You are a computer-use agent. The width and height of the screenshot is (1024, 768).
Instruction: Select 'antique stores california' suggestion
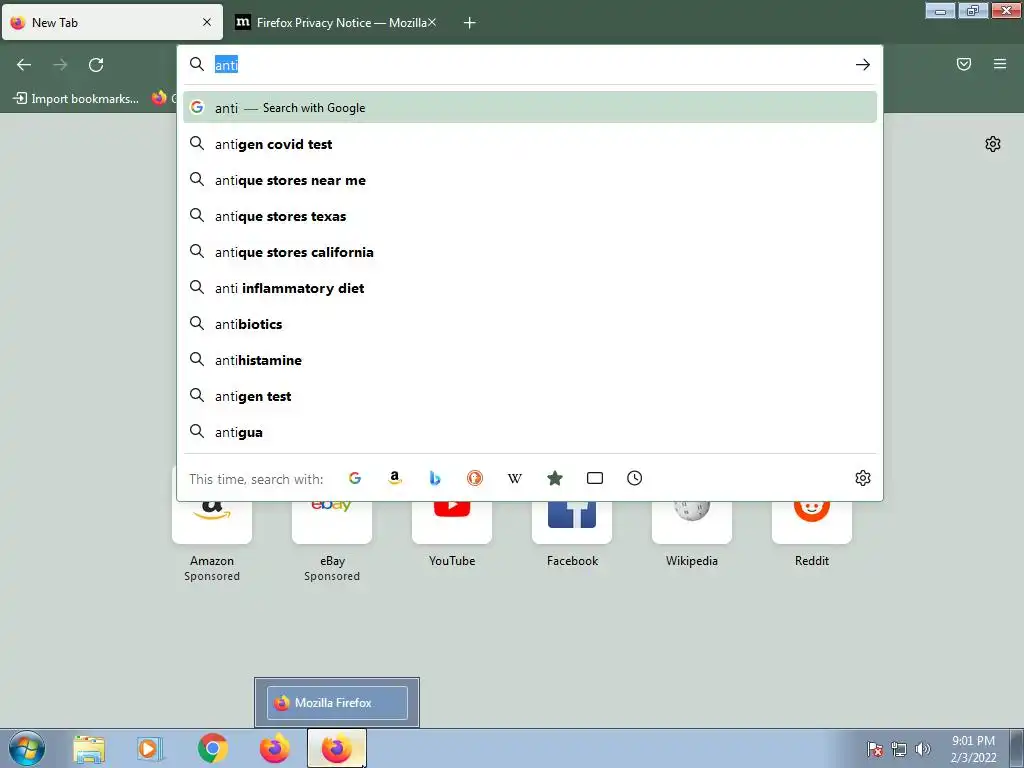click(530, 251)
